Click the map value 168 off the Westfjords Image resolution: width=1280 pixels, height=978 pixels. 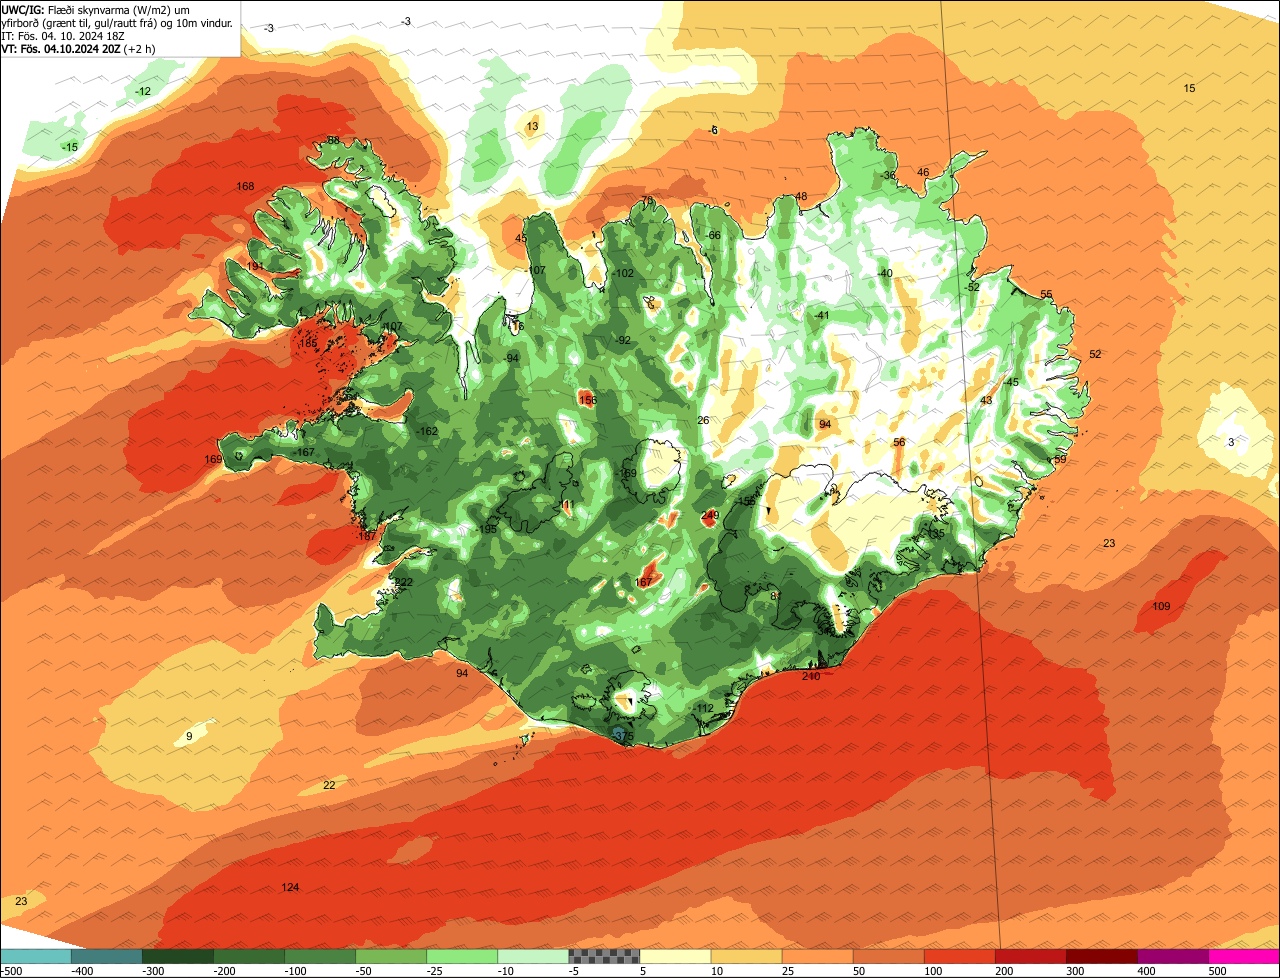click(x=245, y=186)
